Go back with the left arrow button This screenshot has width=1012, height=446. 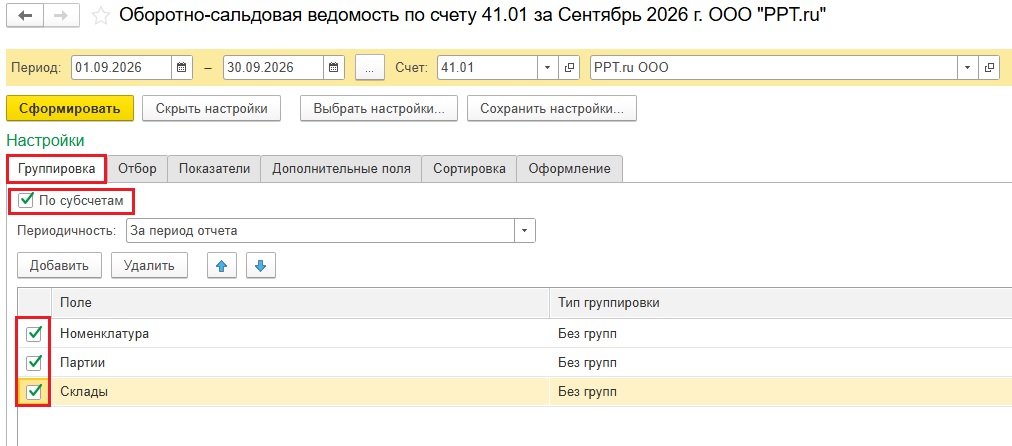pos(25,16)
